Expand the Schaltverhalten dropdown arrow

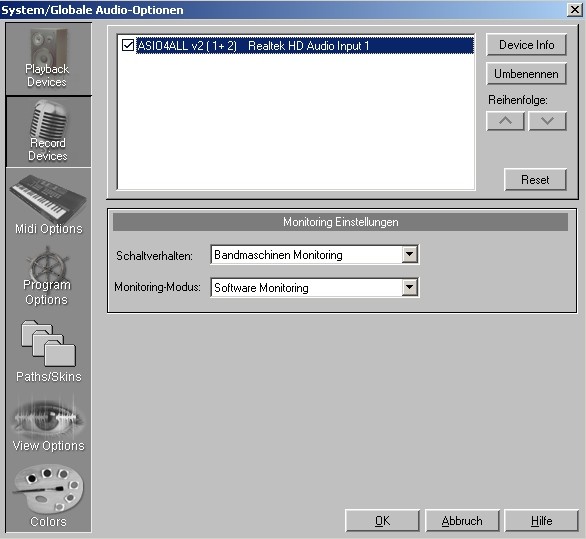coord(410,255)
